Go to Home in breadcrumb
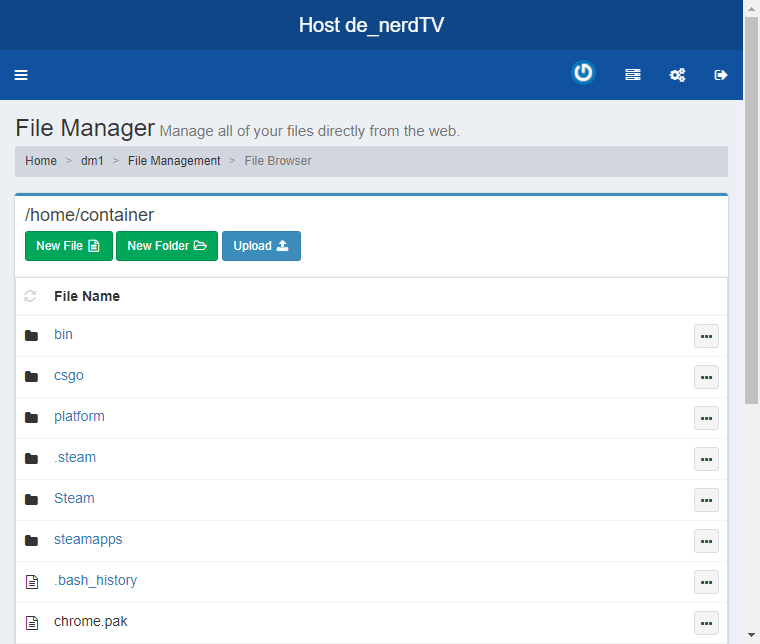760x644 pixels. coord(41,161)
